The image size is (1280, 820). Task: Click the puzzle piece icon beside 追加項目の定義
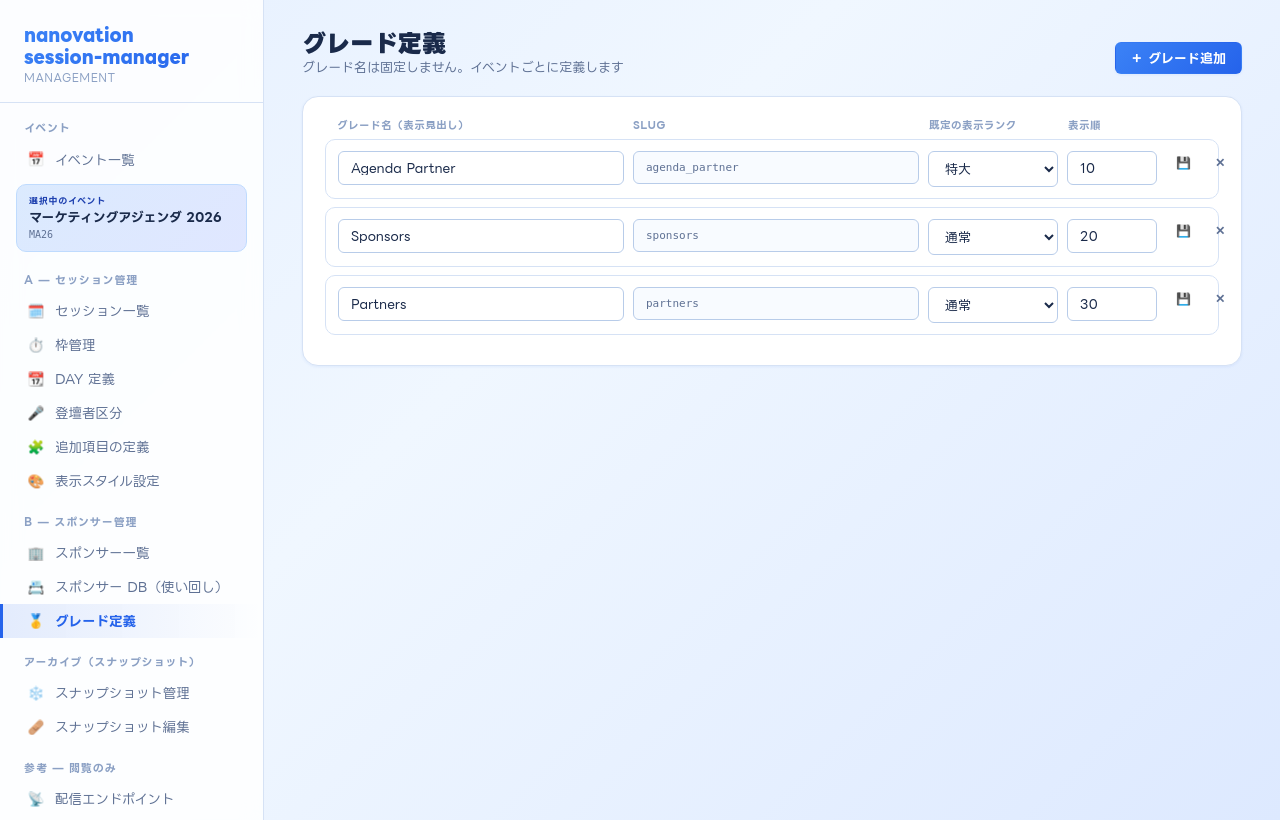point(36,447)
